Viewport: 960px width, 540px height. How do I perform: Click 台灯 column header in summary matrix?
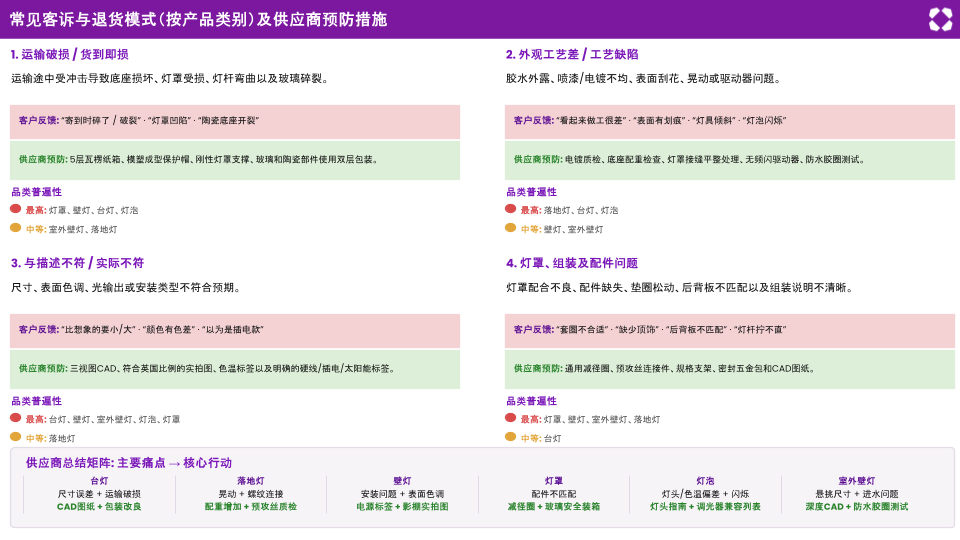(99, 481)
